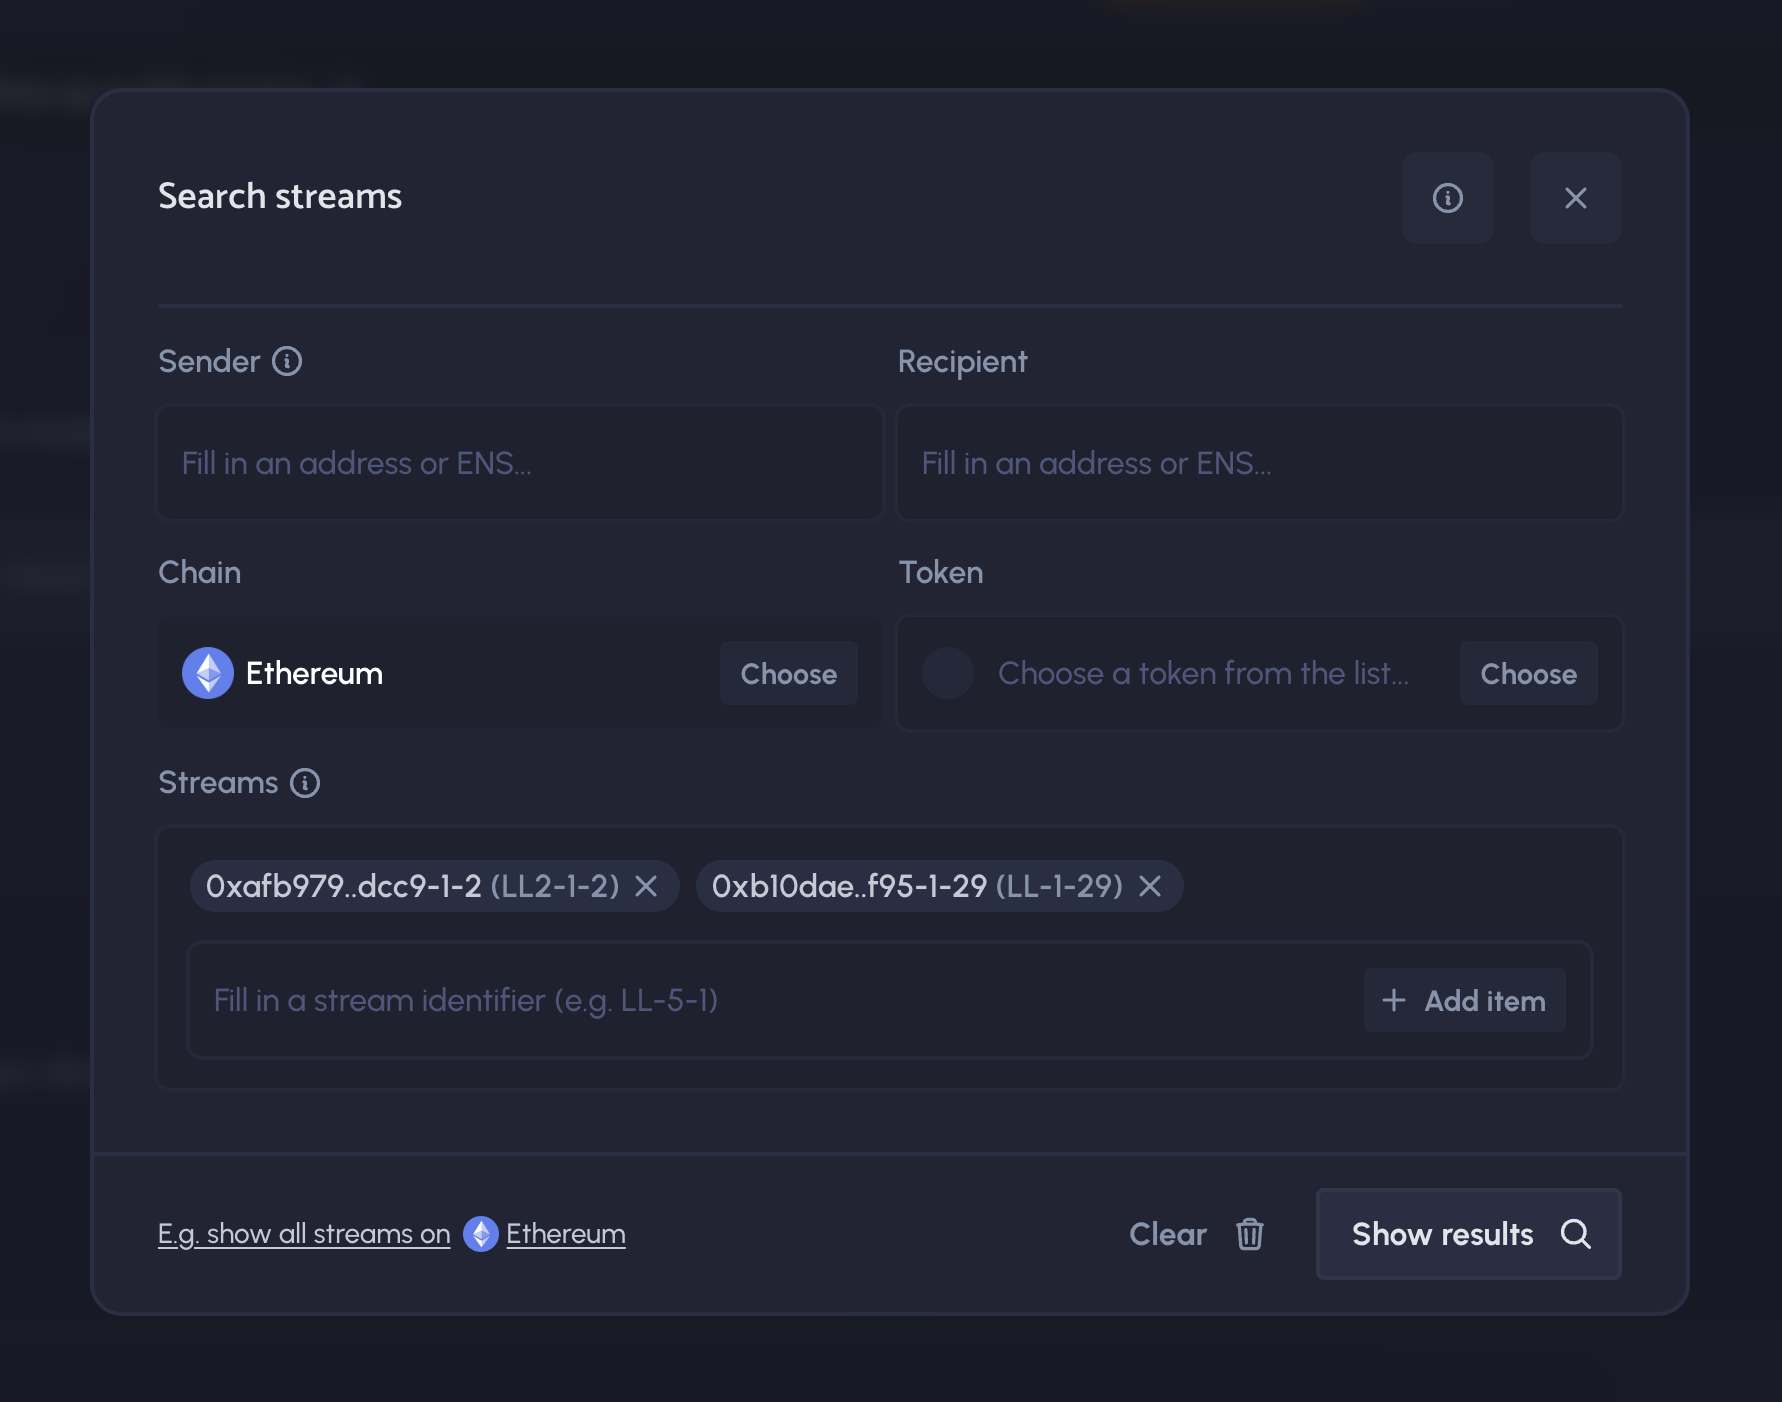
Task: Focus the stream identifier input field
Action: point(770,1000)
